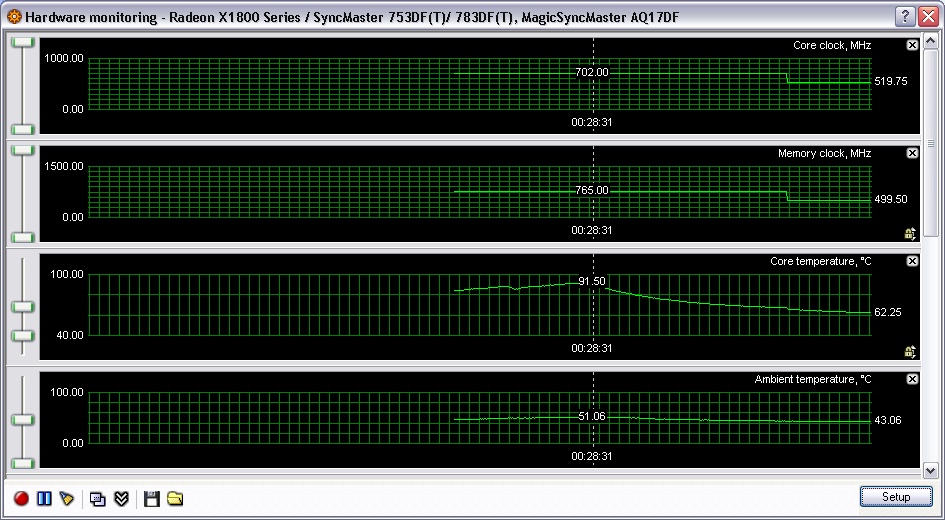Image resolution: width=945 pixels, height=520 pixels.
Task: Click the 43.06 current Ambient temperature value
Action: pyautogui.click(x=888, y=420)
